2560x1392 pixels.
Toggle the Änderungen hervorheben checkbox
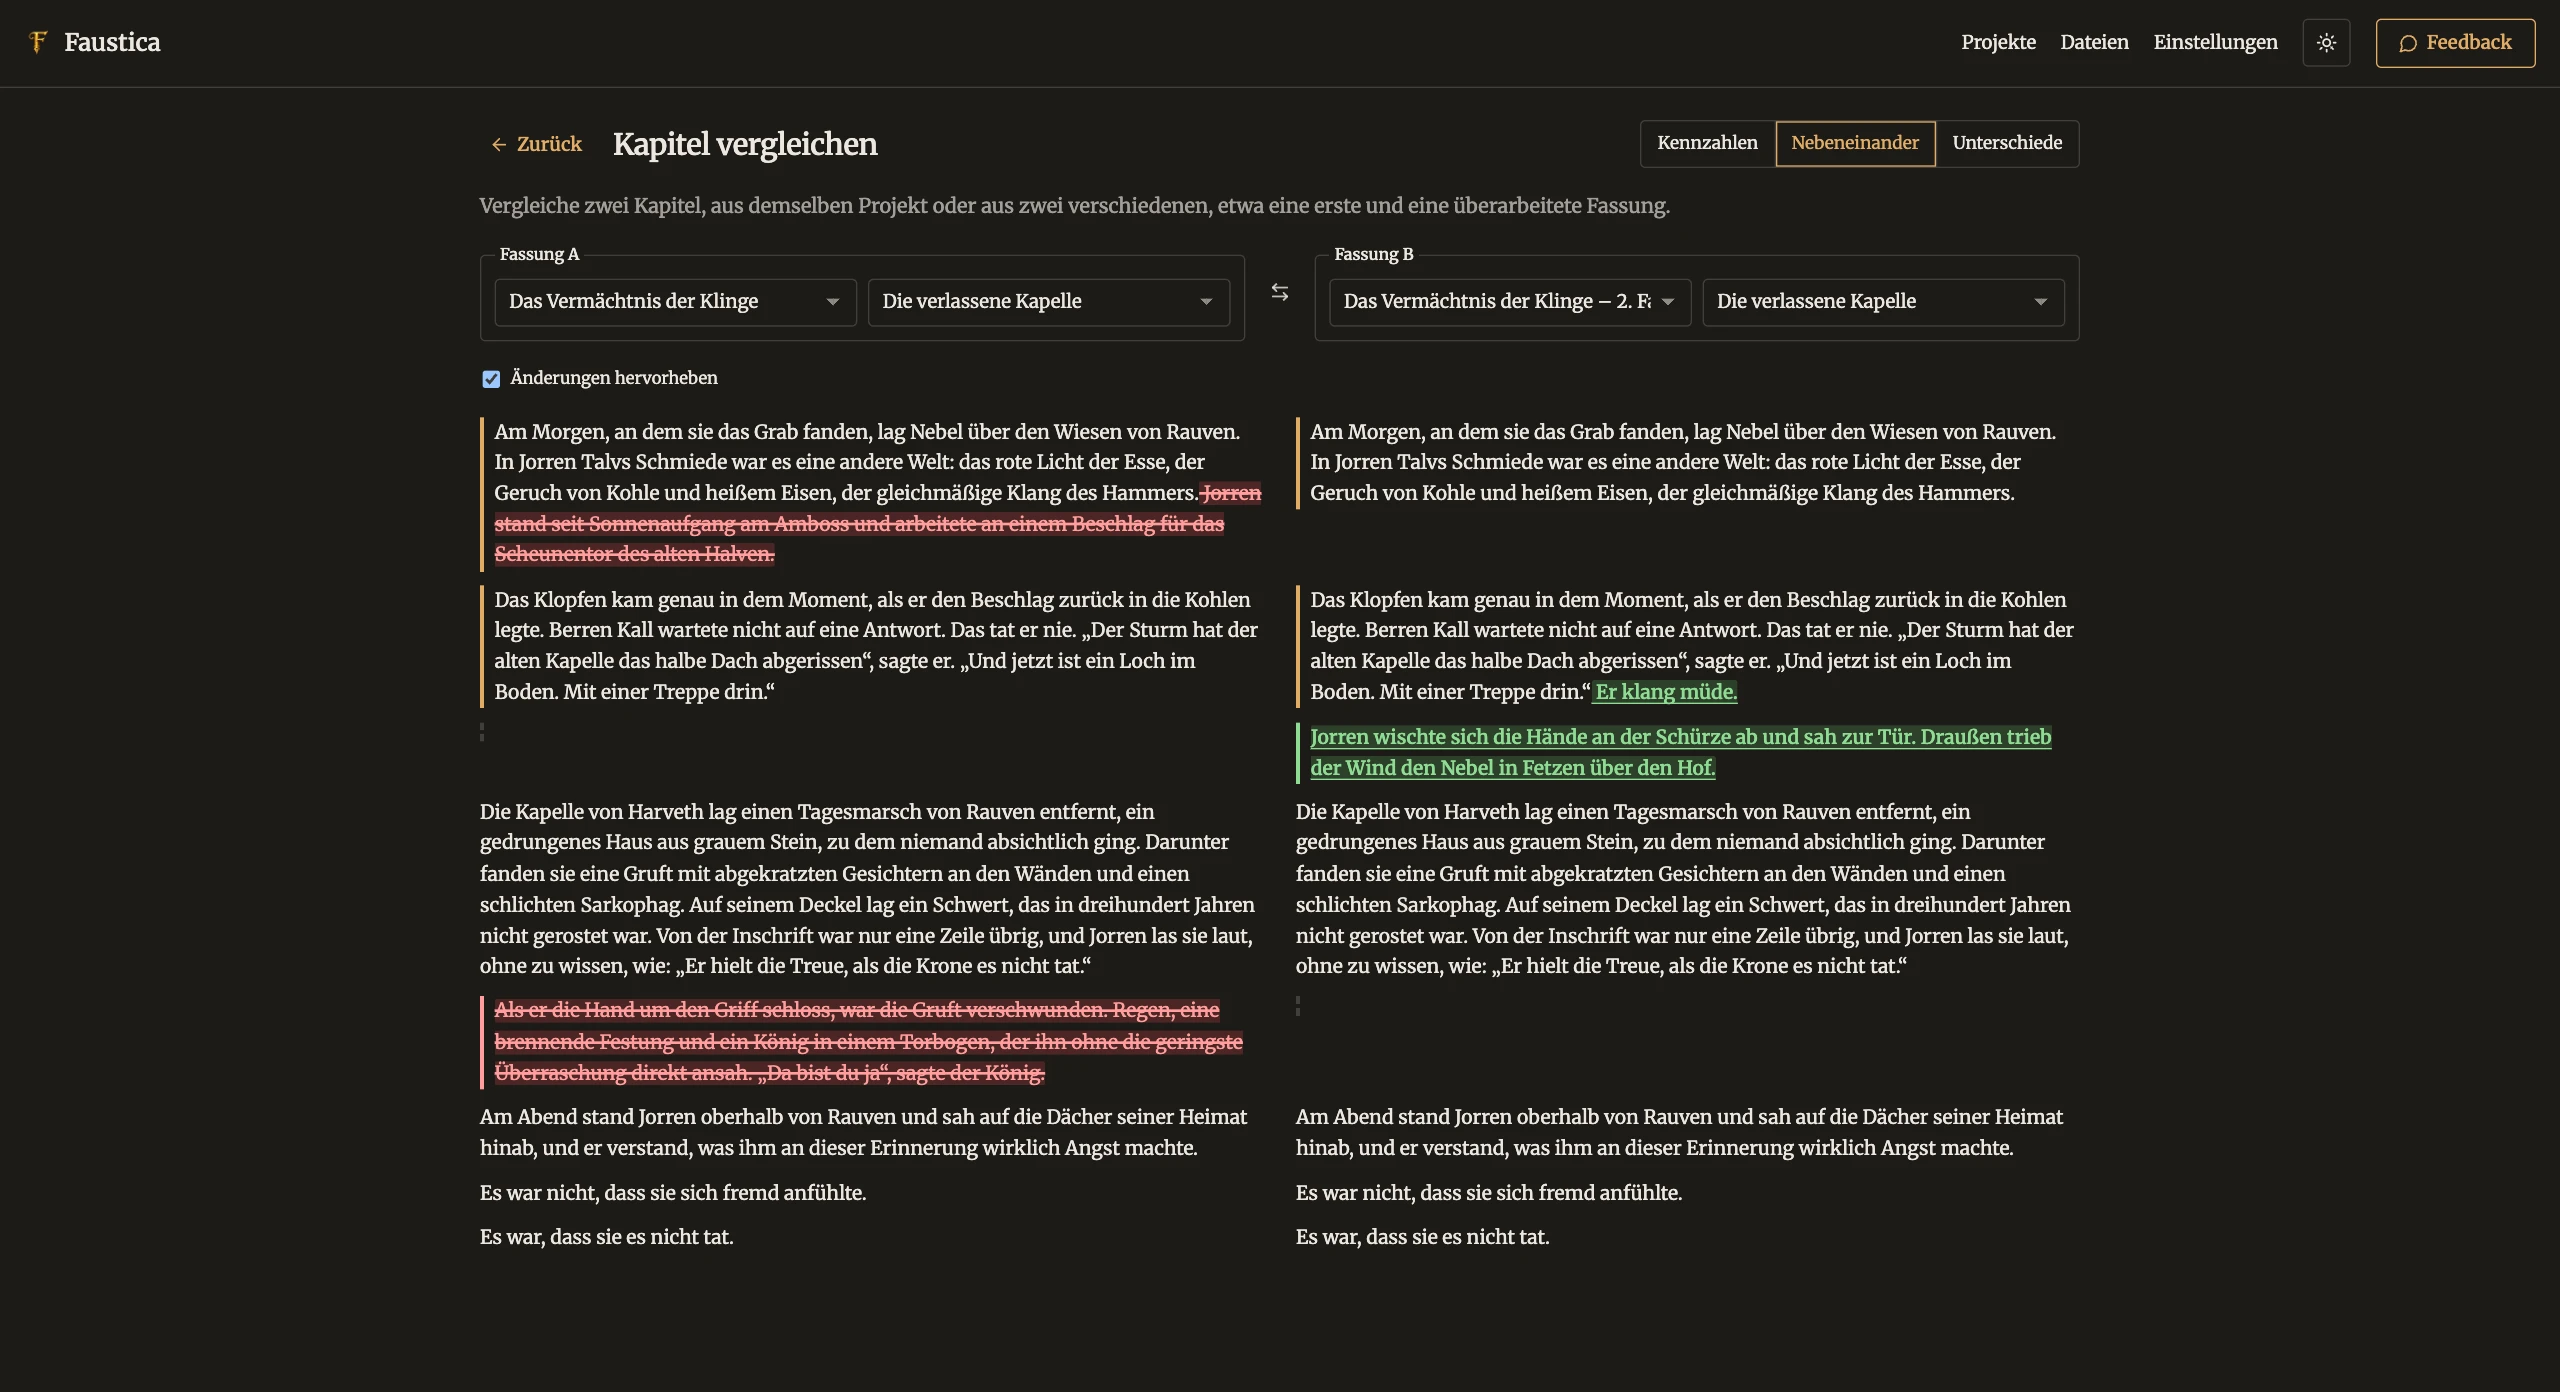[491, 379]
